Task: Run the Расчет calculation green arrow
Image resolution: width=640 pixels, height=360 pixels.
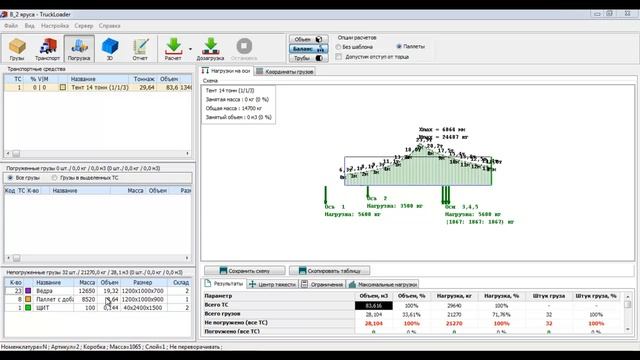Action: 173,49
